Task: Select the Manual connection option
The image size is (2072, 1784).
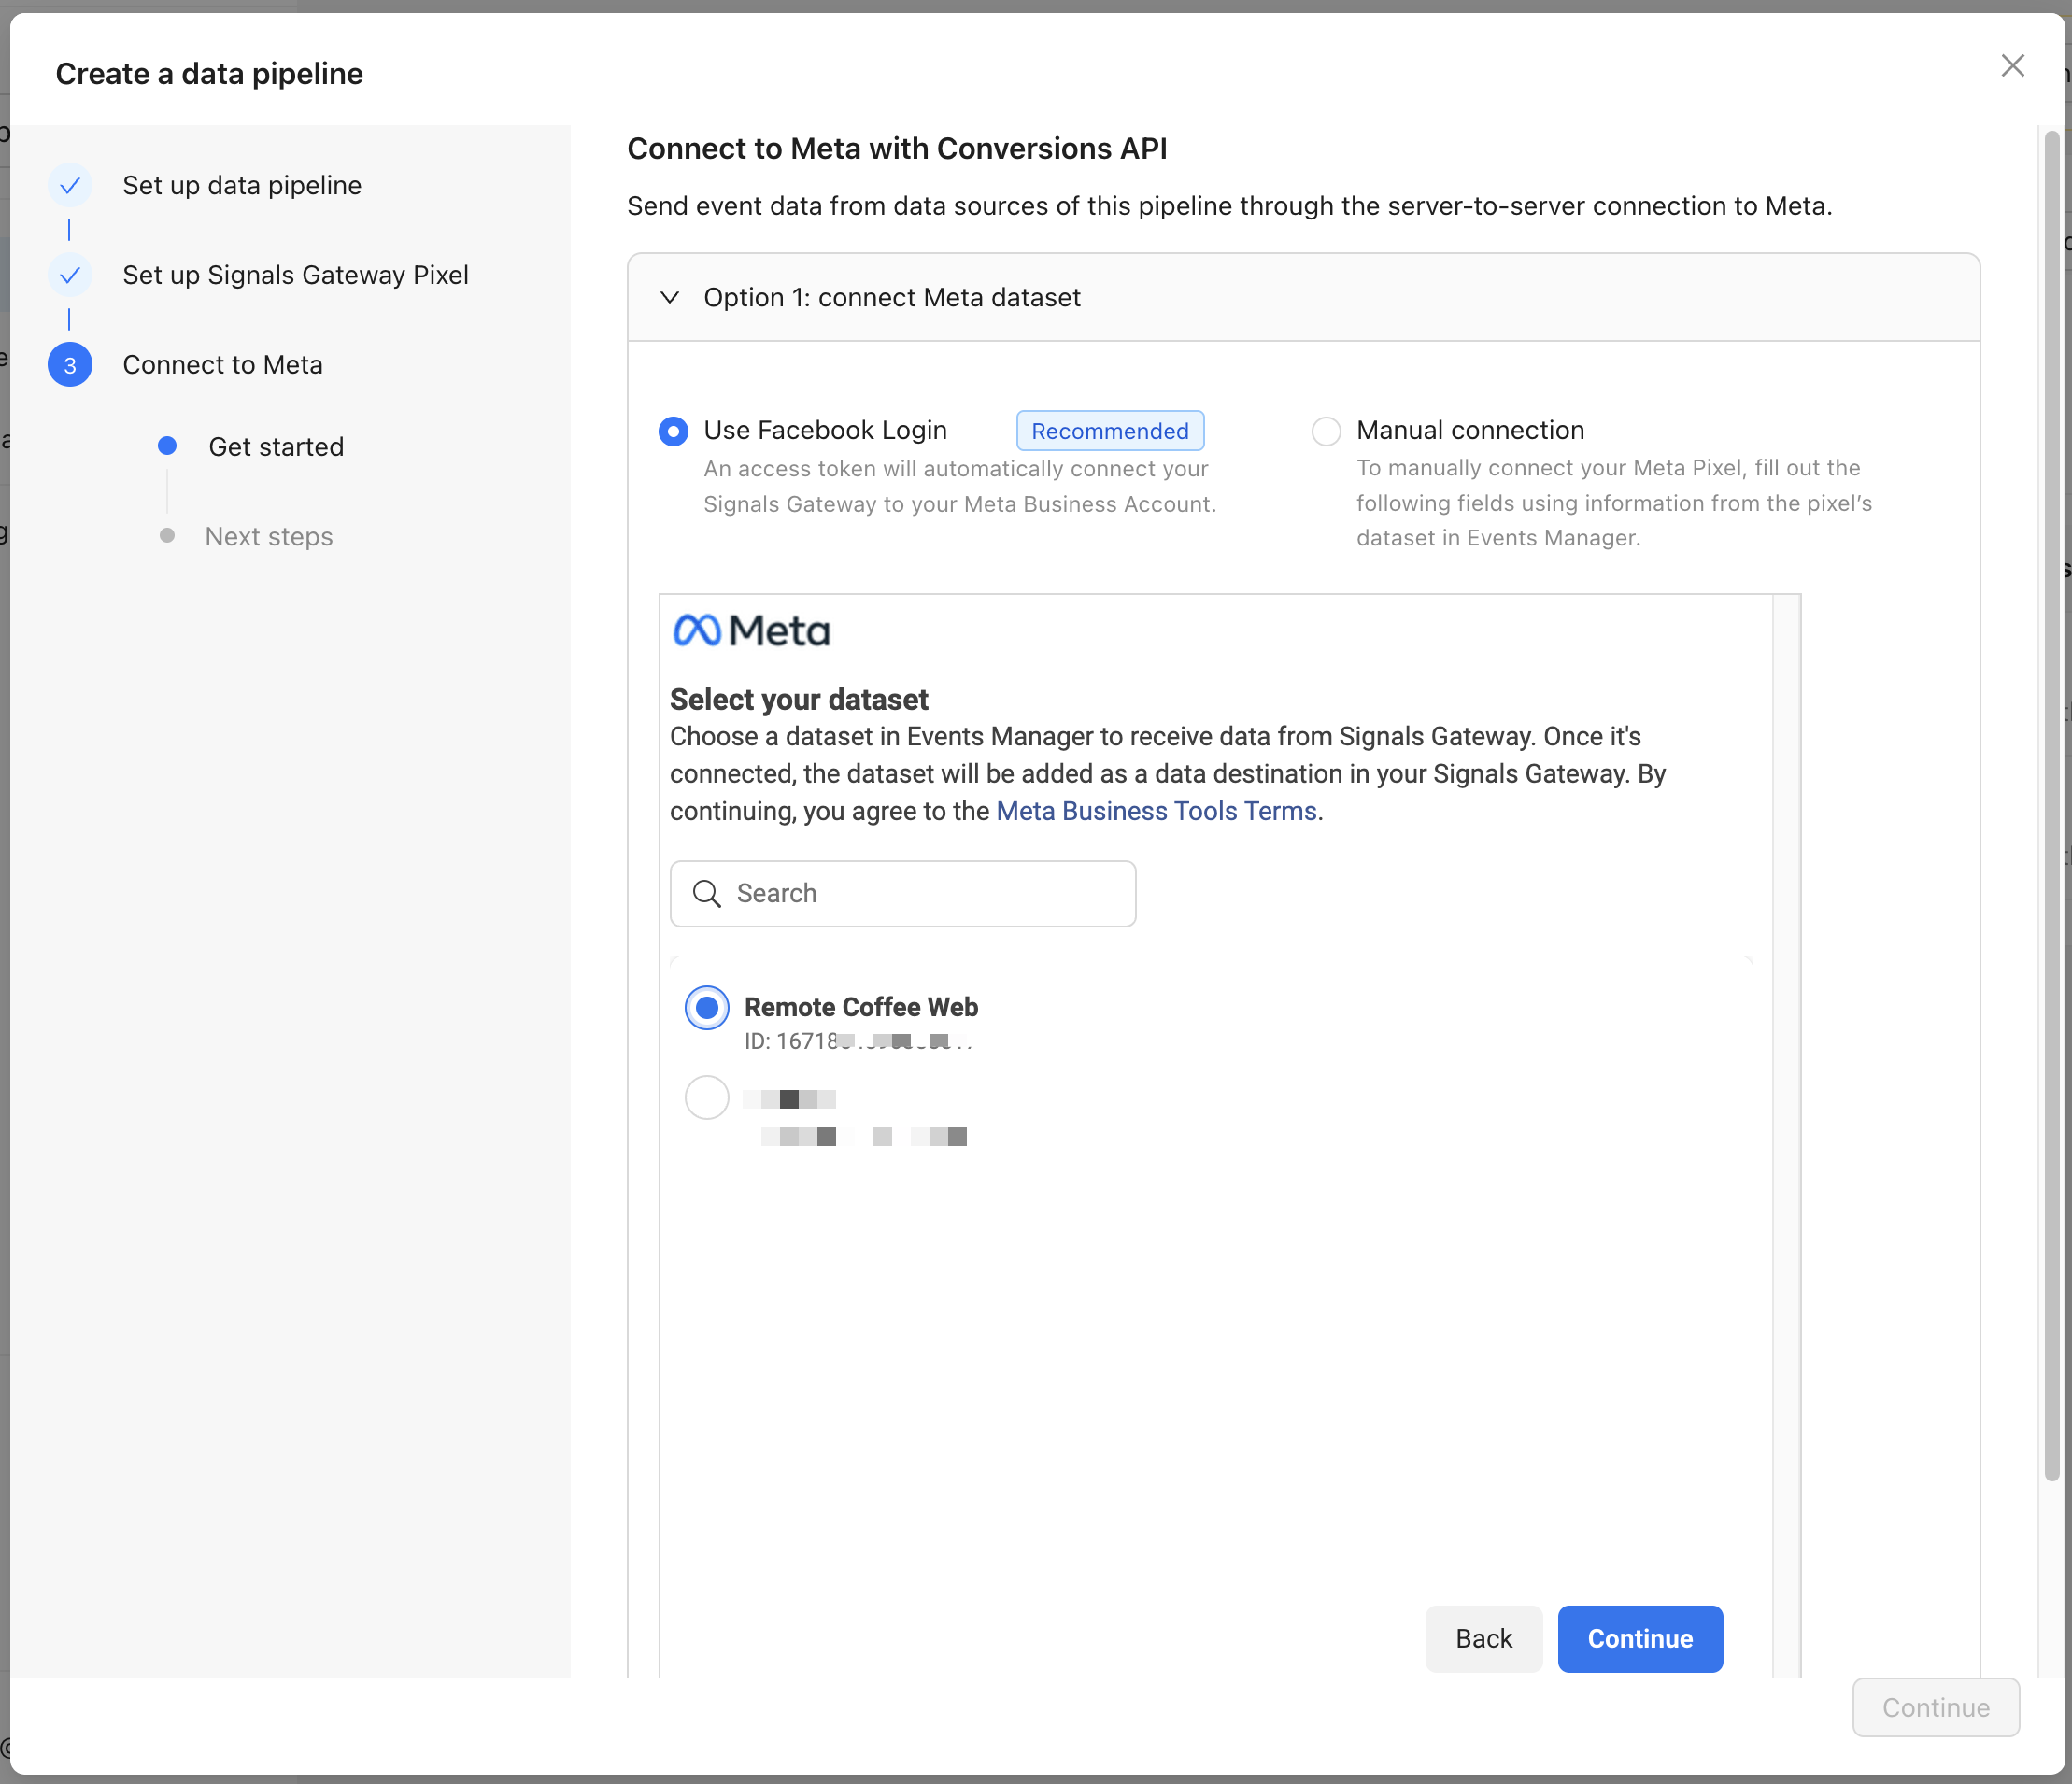Action: point(1326,431)
